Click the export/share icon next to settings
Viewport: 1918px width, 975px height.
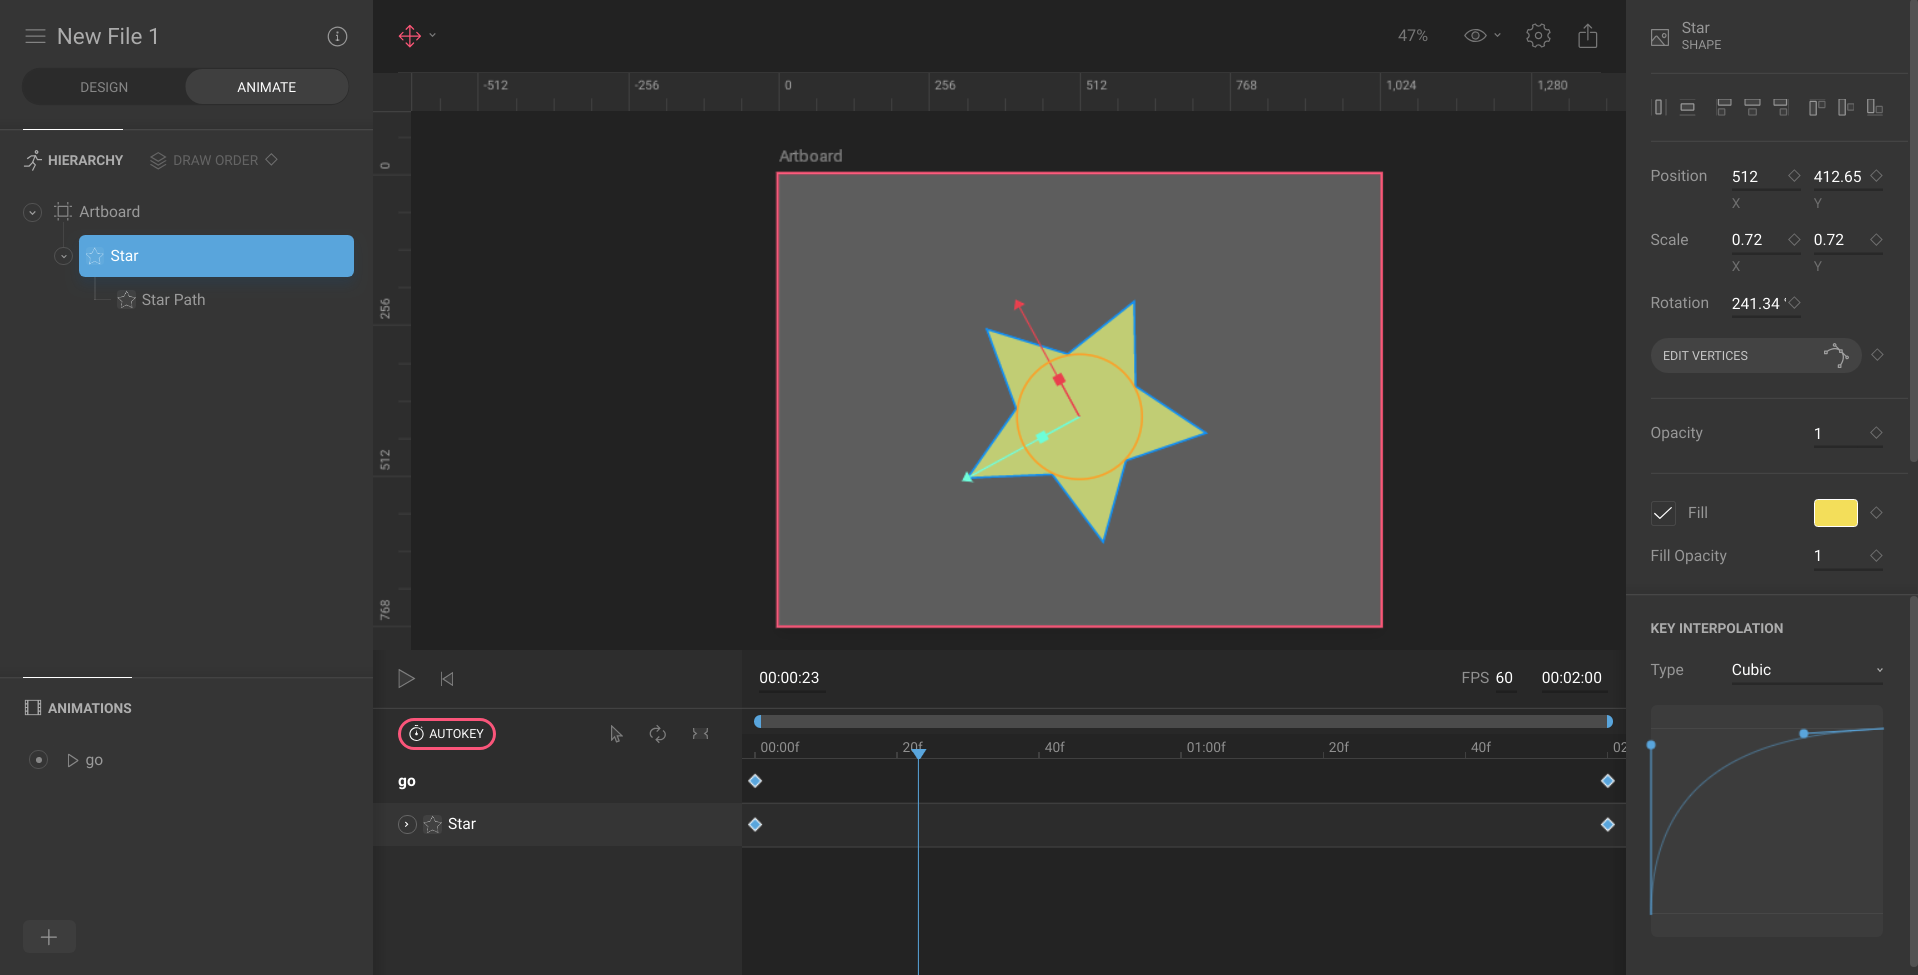(1588, 35)
